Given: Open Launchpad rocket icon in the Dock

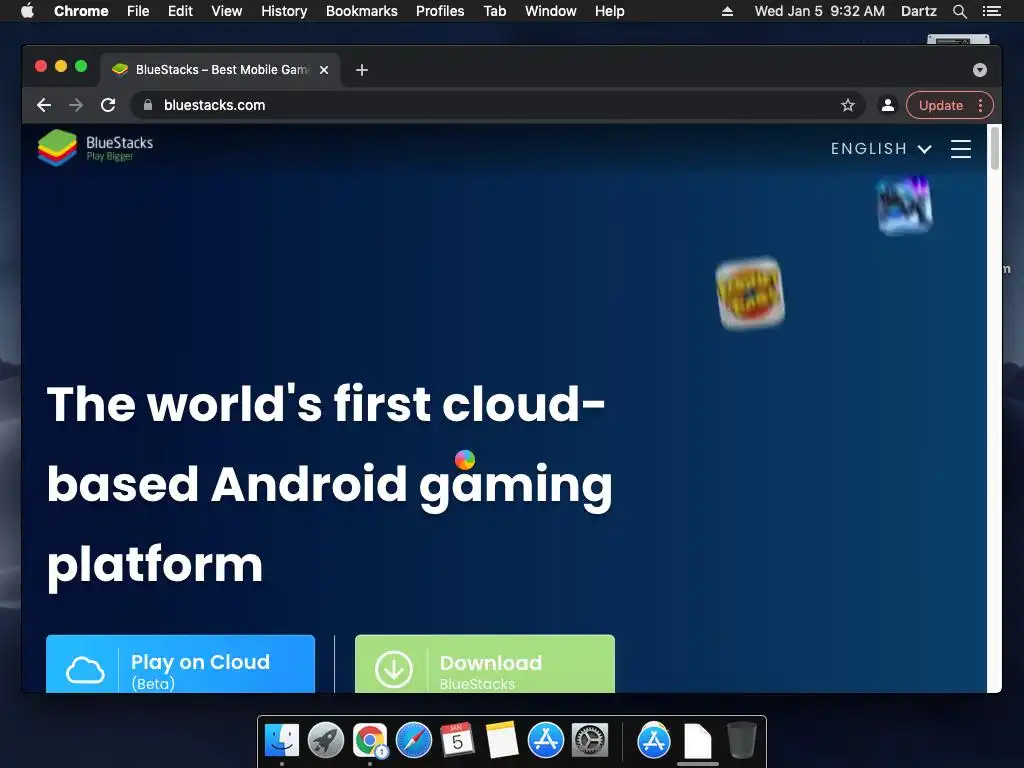Looking at the screenshot, I should click(x=325, y=740).
